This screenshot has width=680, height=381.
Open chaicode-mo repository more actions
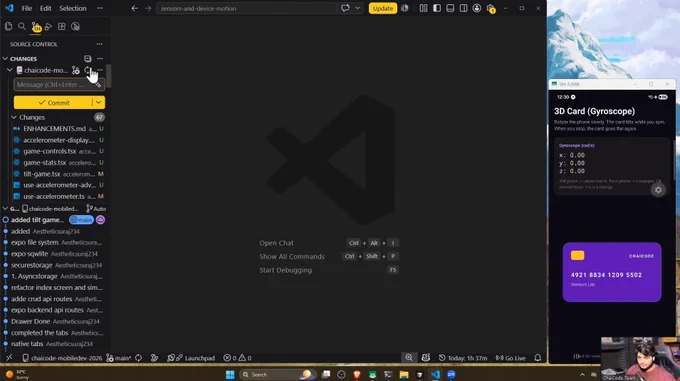(101, 70)
